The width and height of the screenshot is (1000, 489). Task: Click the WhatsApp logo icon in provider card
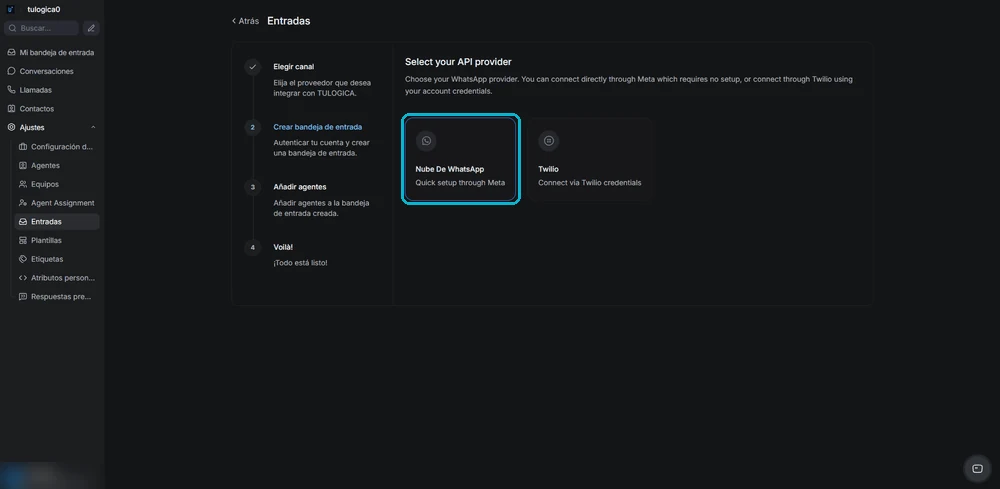coord(426,141)
